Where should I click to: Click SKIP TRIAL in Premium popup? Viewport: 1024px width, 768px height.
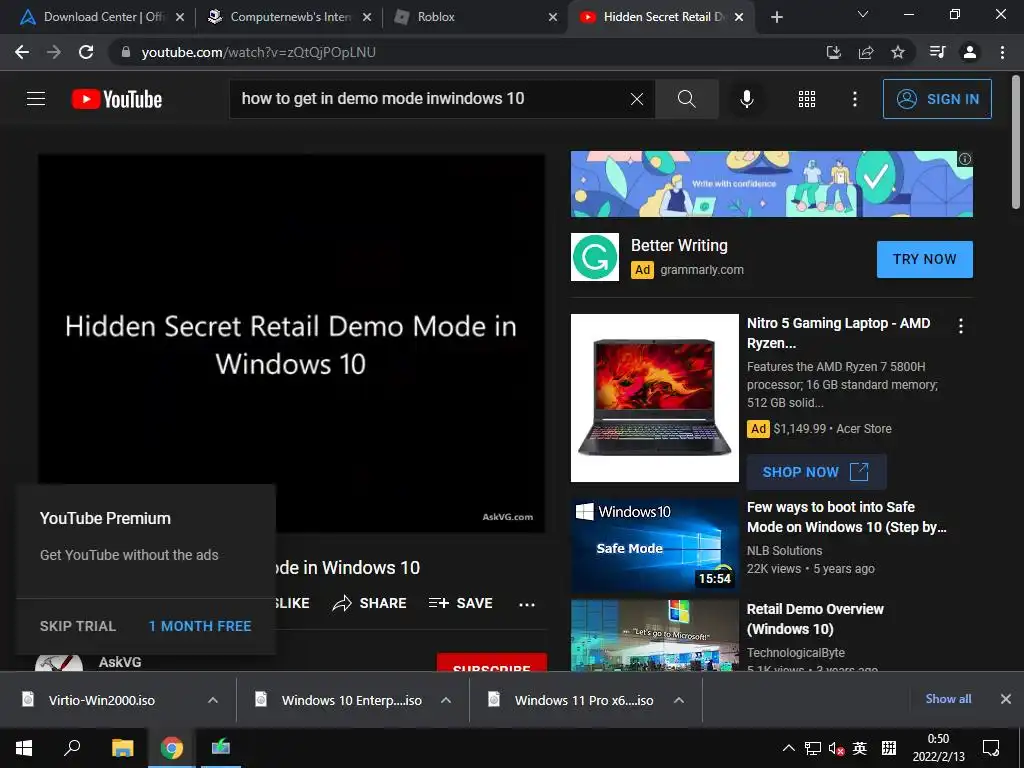[x=78, y=626]
